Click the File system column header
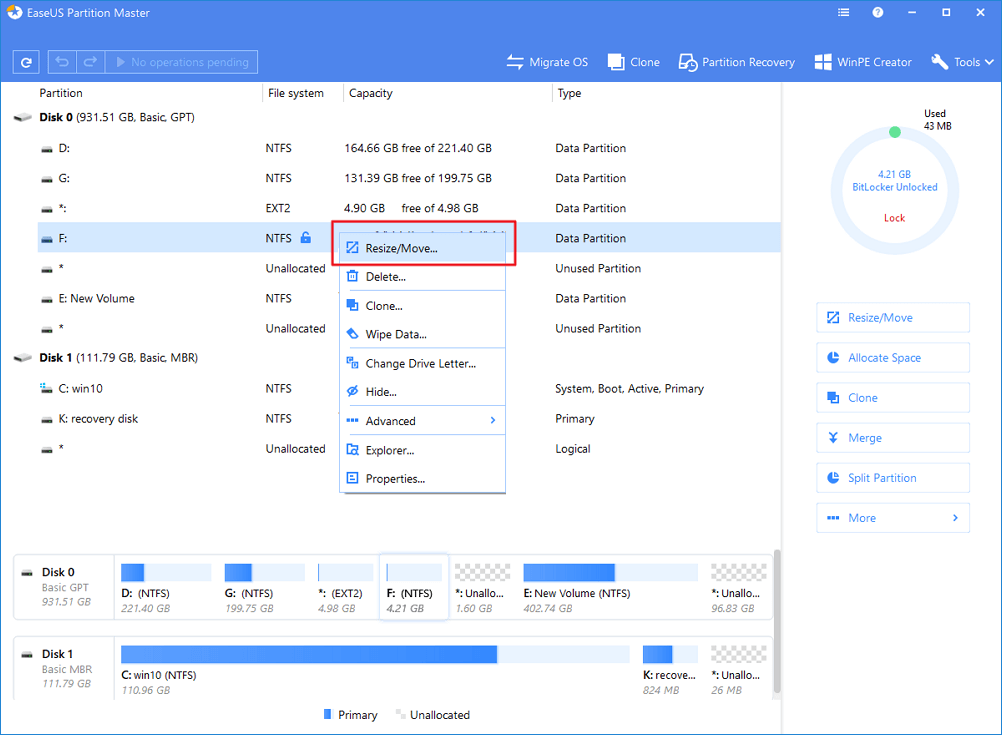Image resolution: width=1002 pixels, height=735 pixels. (x=296, y=93)
